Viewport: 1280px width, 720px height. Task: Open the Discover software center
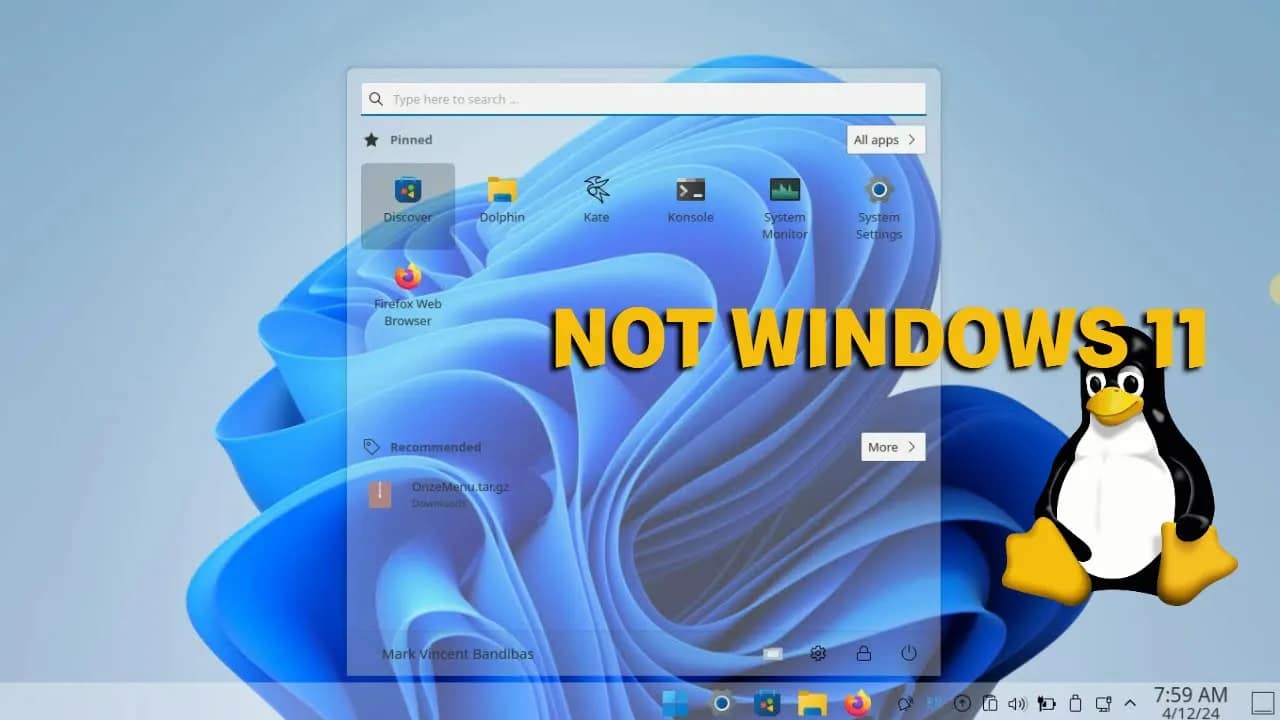coord(407,195)
